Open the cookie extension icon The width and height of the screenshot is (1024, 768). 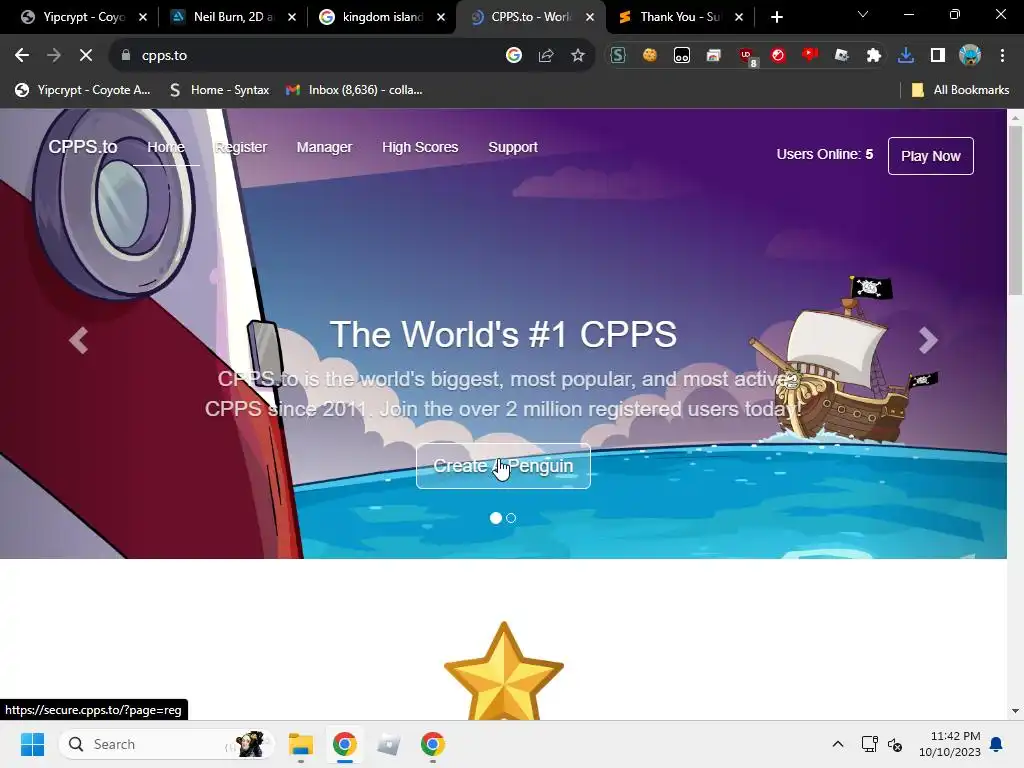coord(650,56)
